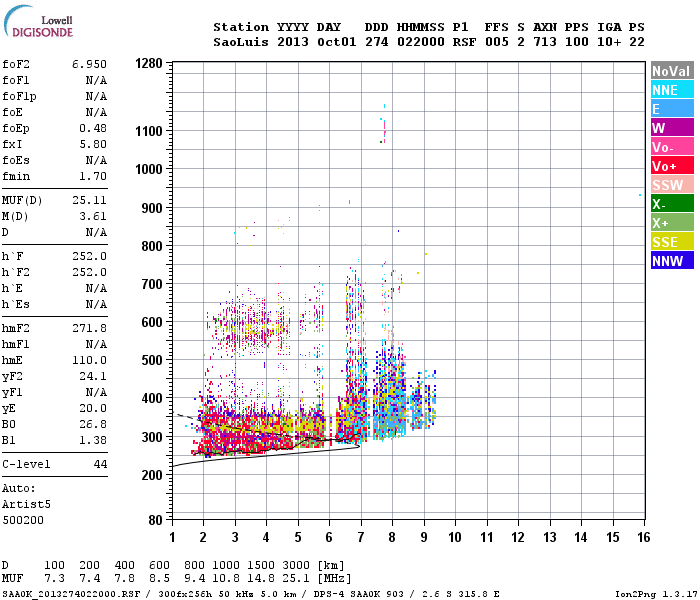Click the B0 value 26.8
Screen dimensions: 700x600
point(93,425)
